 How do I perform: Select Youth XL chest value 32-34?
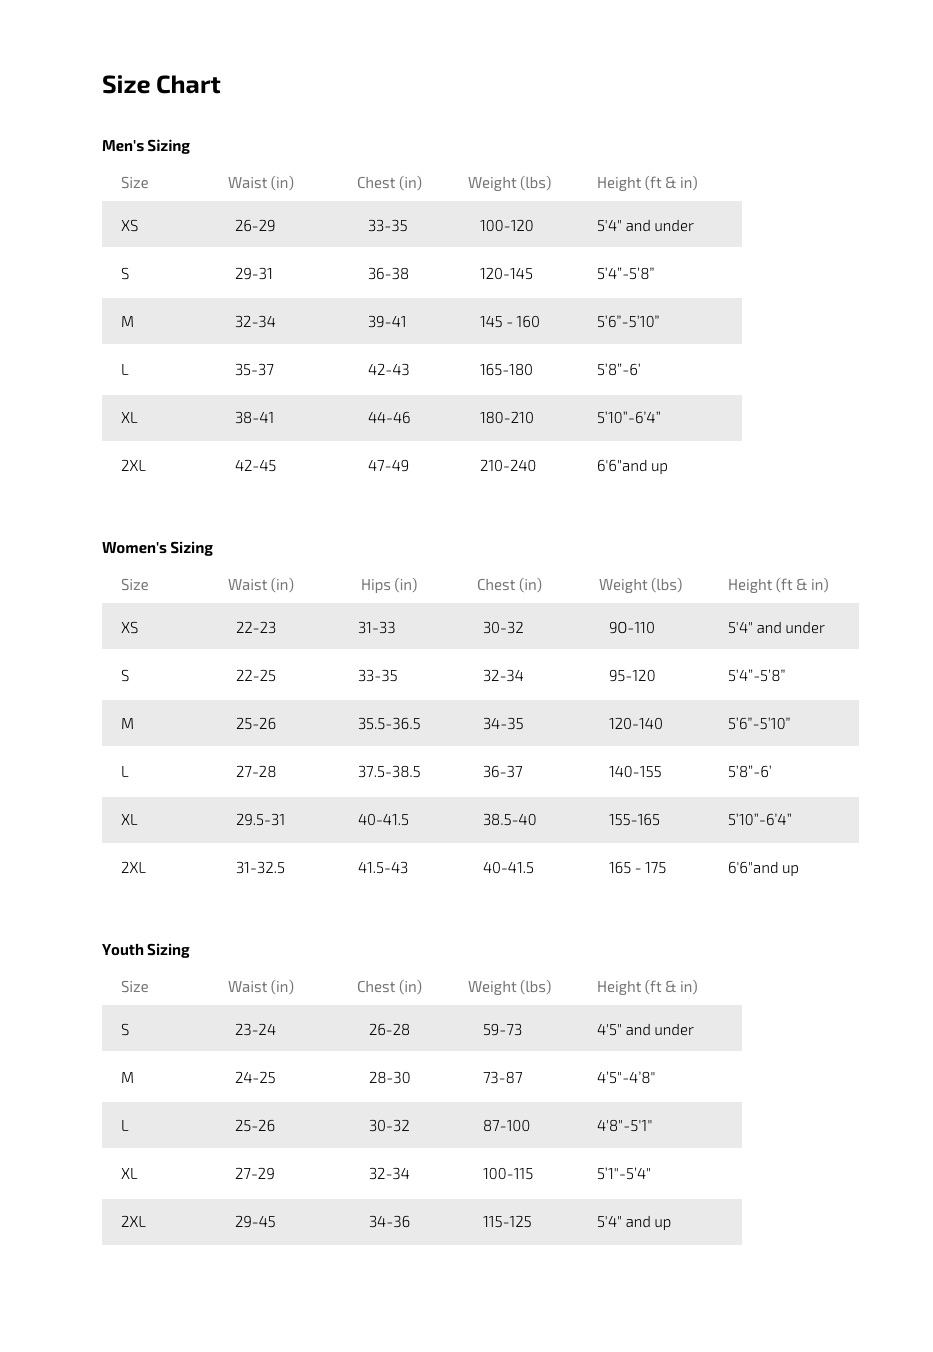(389, 1174)
